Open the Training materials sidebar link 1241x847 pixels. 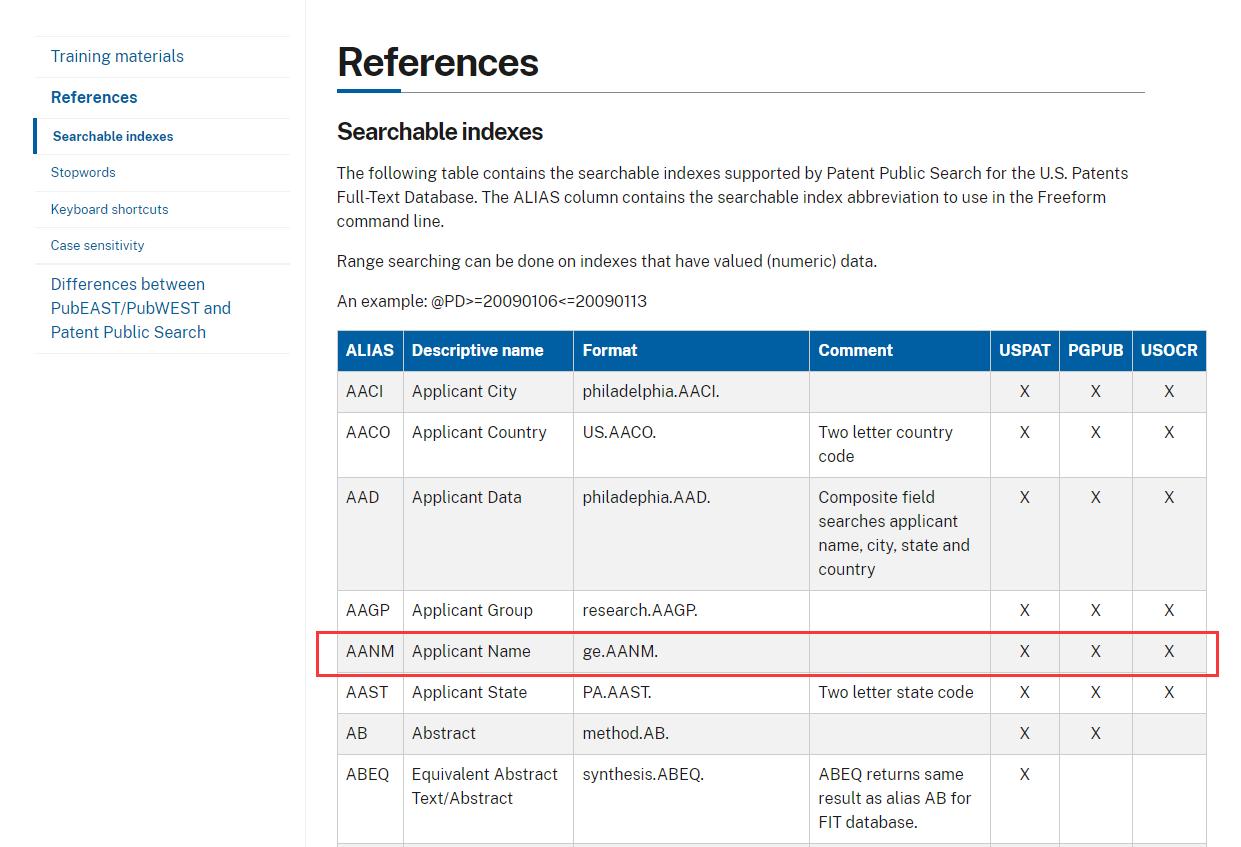tap(117, 56)
